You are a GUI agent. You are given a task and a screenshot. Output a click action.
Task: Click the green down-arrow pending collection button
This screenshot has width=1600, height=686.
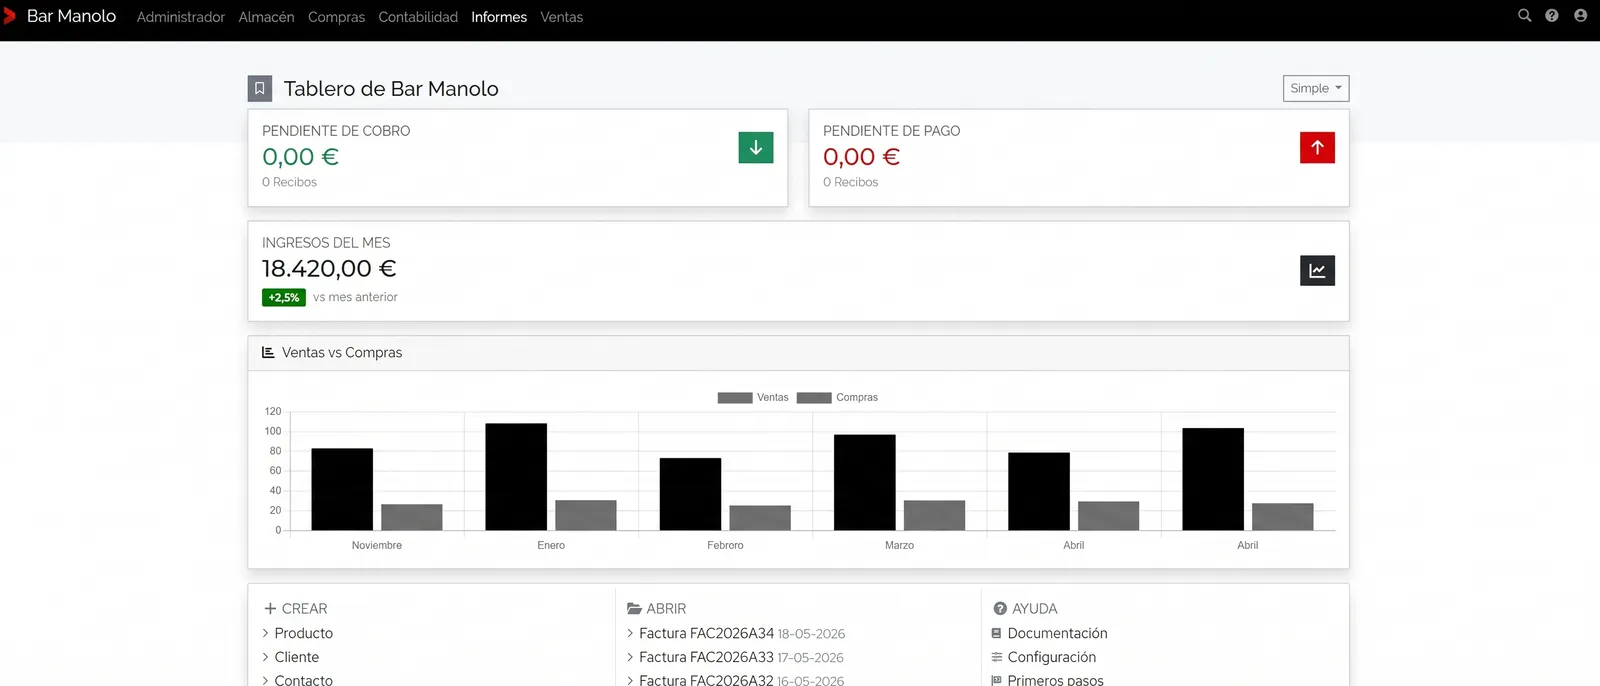point(756,147)
